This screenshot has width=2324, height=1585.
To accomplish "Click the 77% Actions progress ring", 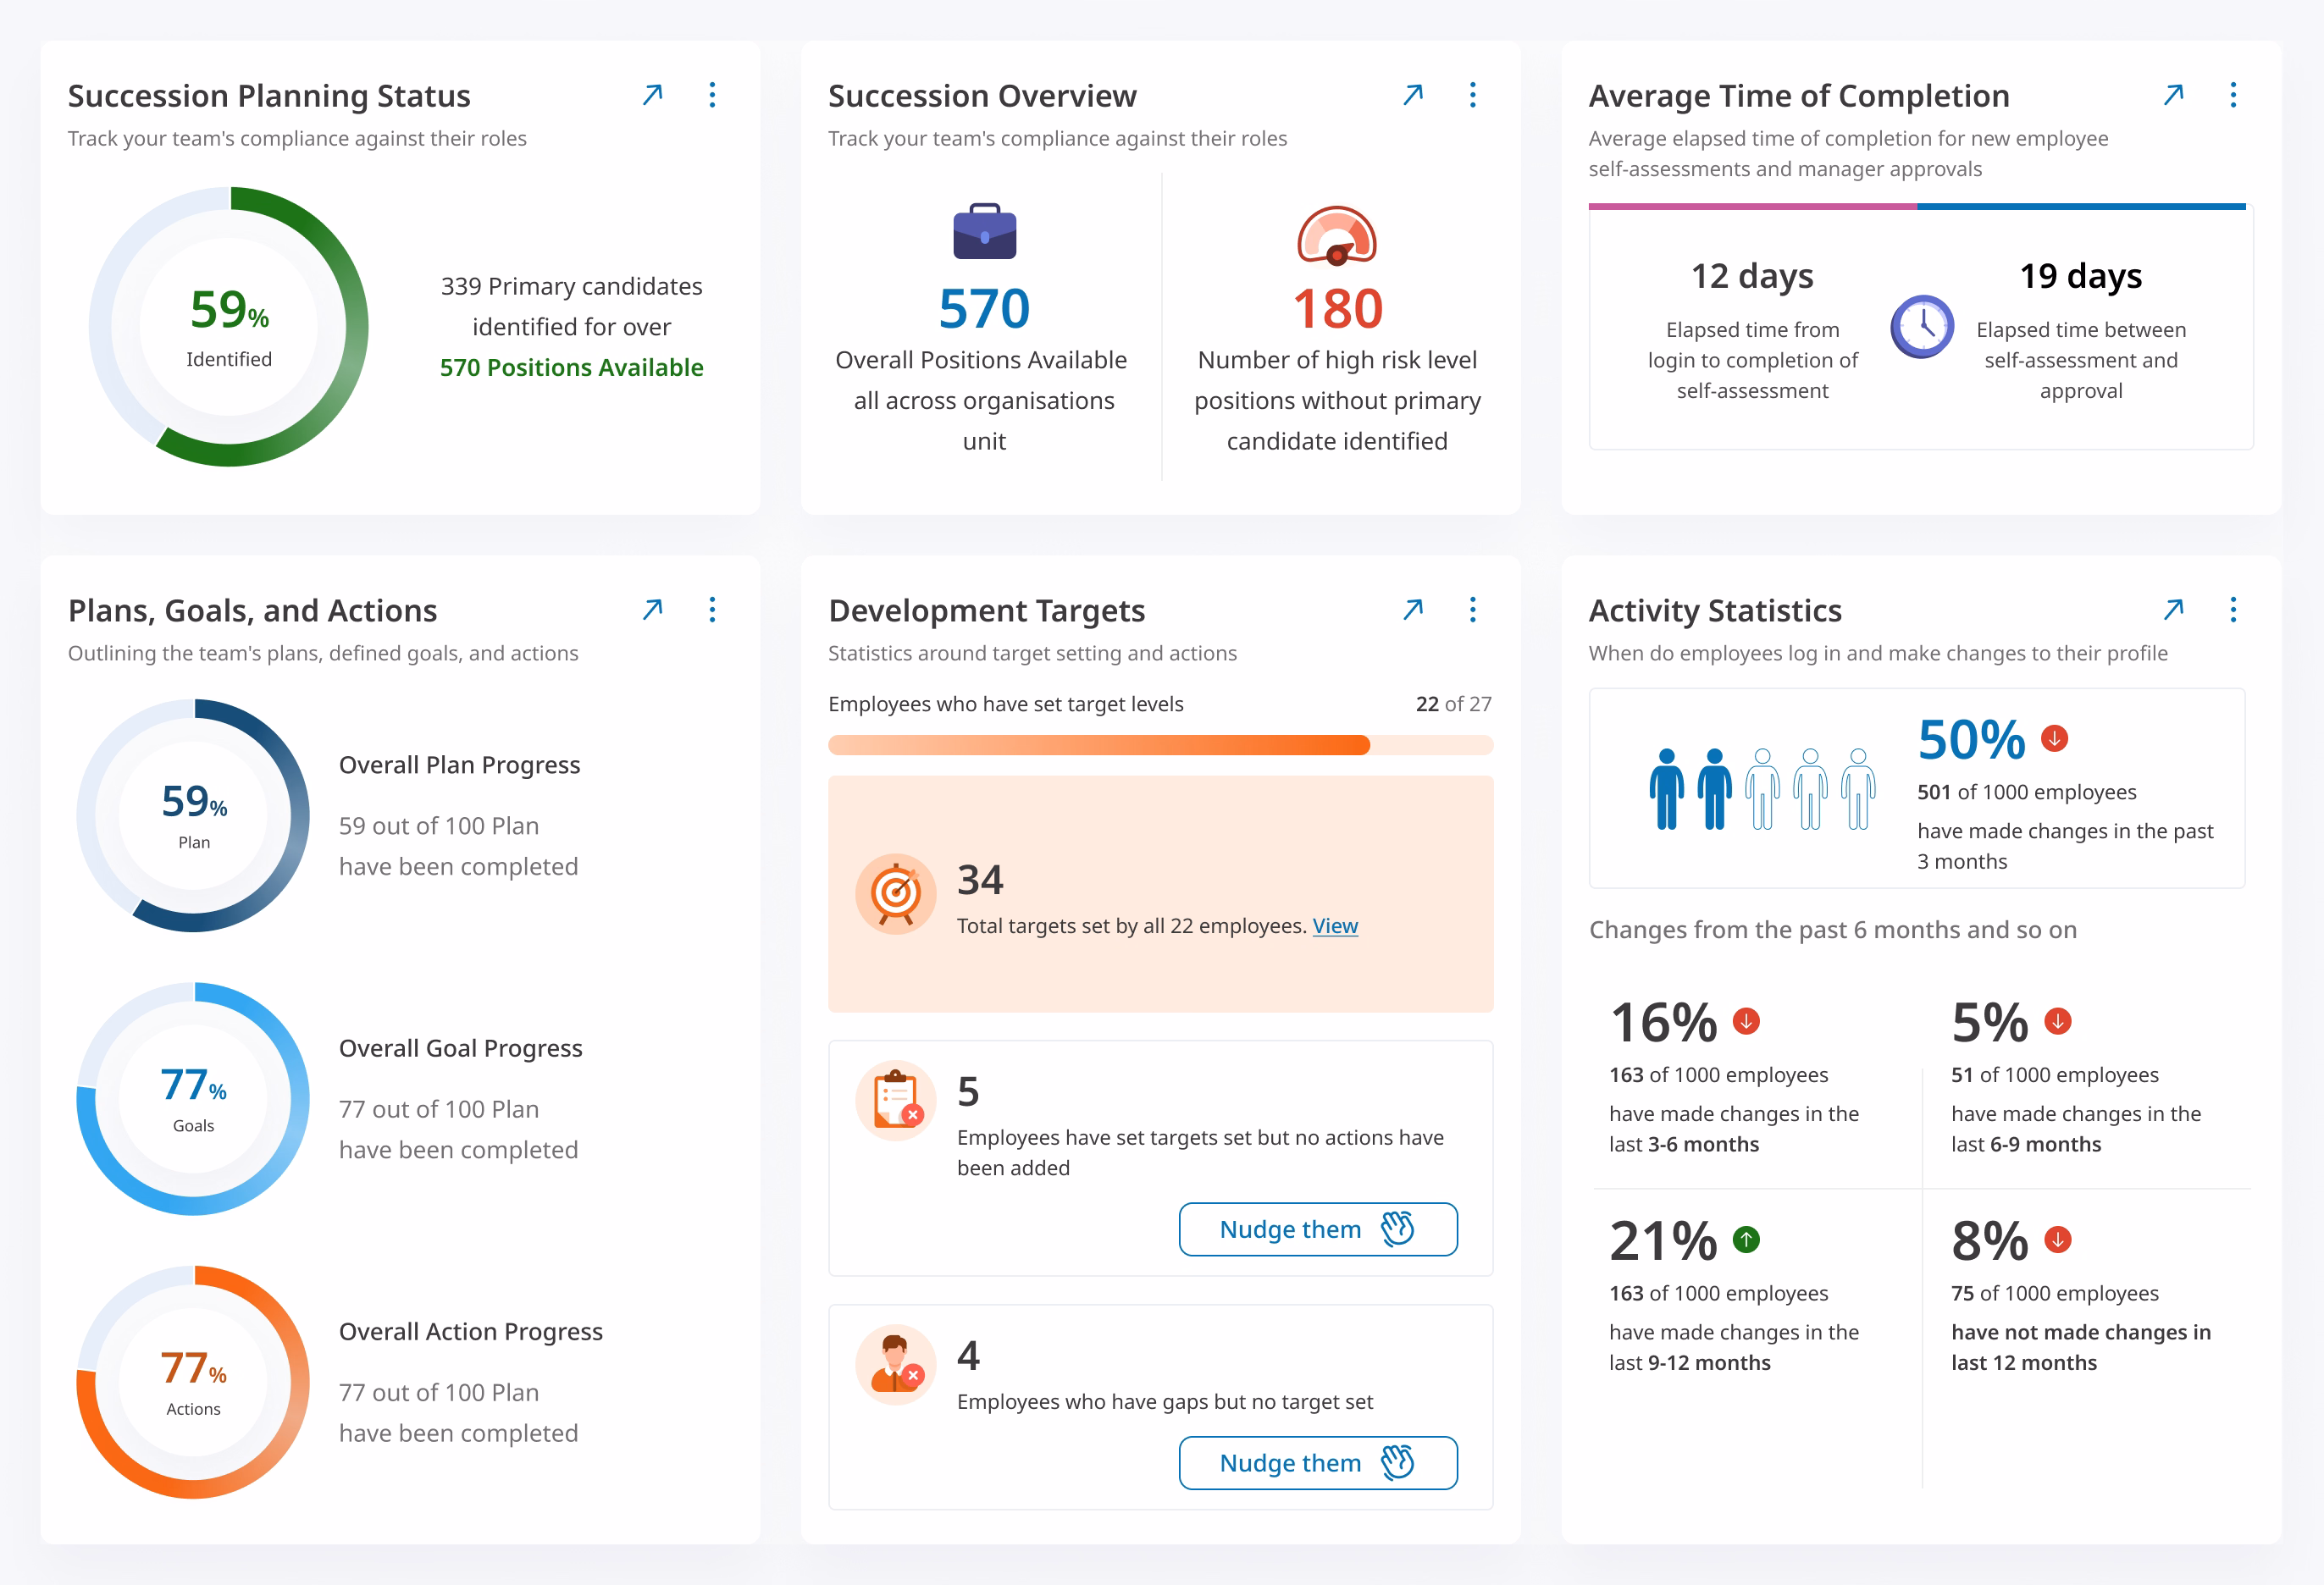I will (x=193, y=1382).
